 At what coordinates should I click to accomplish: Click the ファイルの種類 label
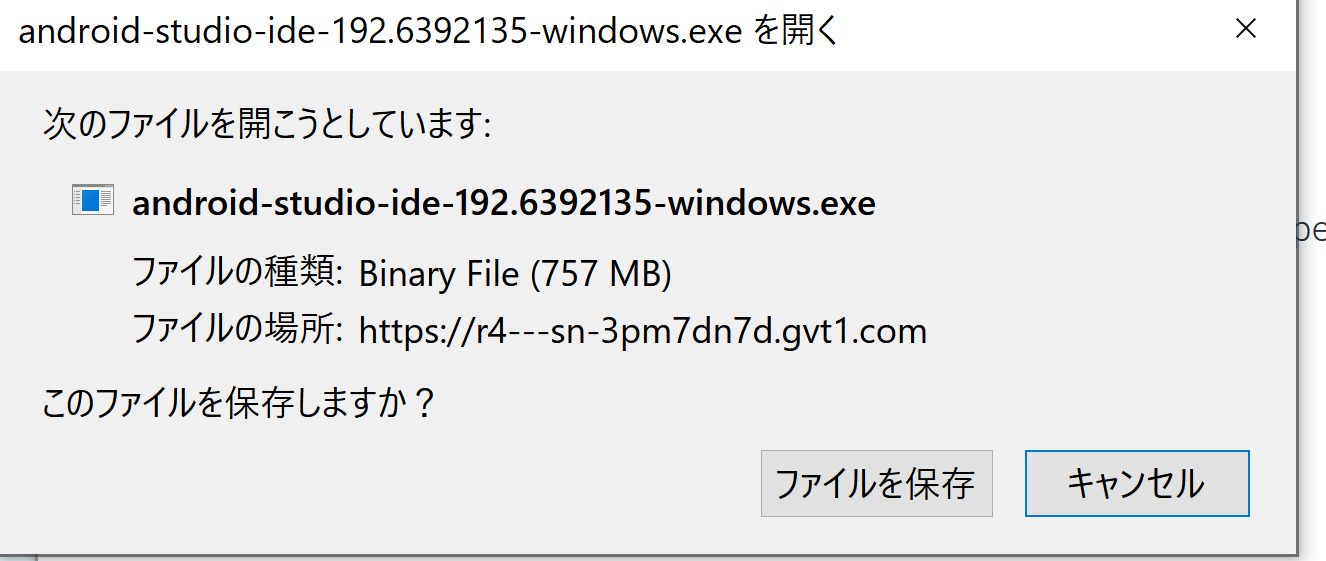(238, 272)
